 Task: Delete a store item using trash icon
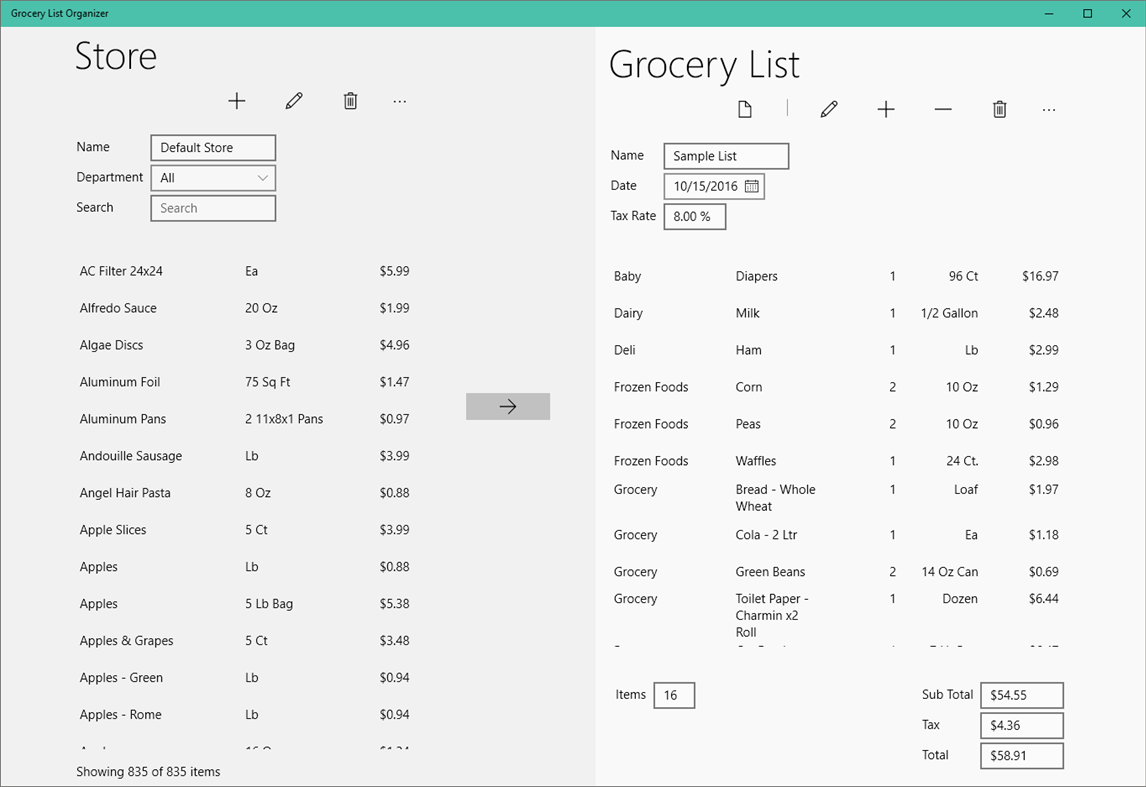350,100
